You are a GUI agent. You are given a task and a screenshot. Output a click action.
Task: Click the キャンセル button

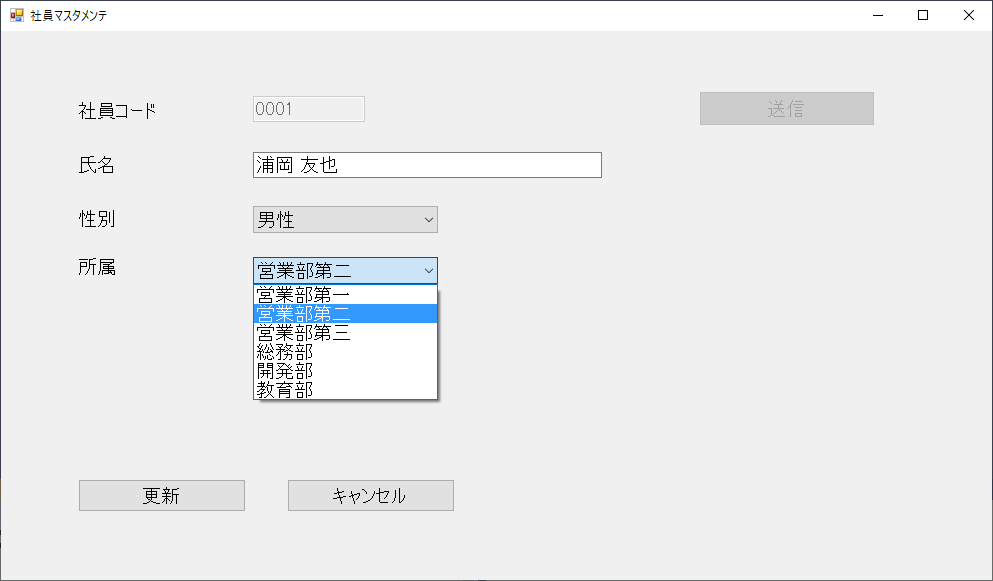[x=370, y=495]
